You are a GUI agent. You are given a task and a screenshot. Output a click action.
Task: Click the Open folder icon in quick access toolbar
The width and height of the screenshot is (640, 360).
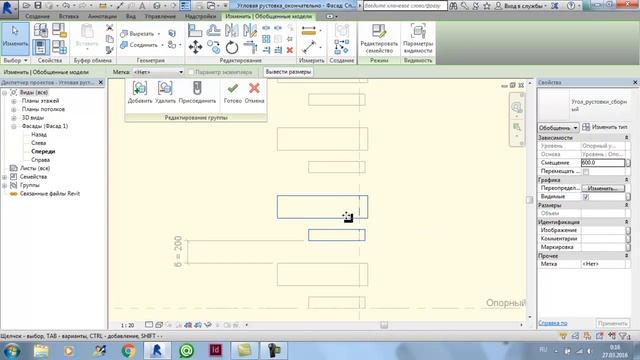tap(27, 6)
